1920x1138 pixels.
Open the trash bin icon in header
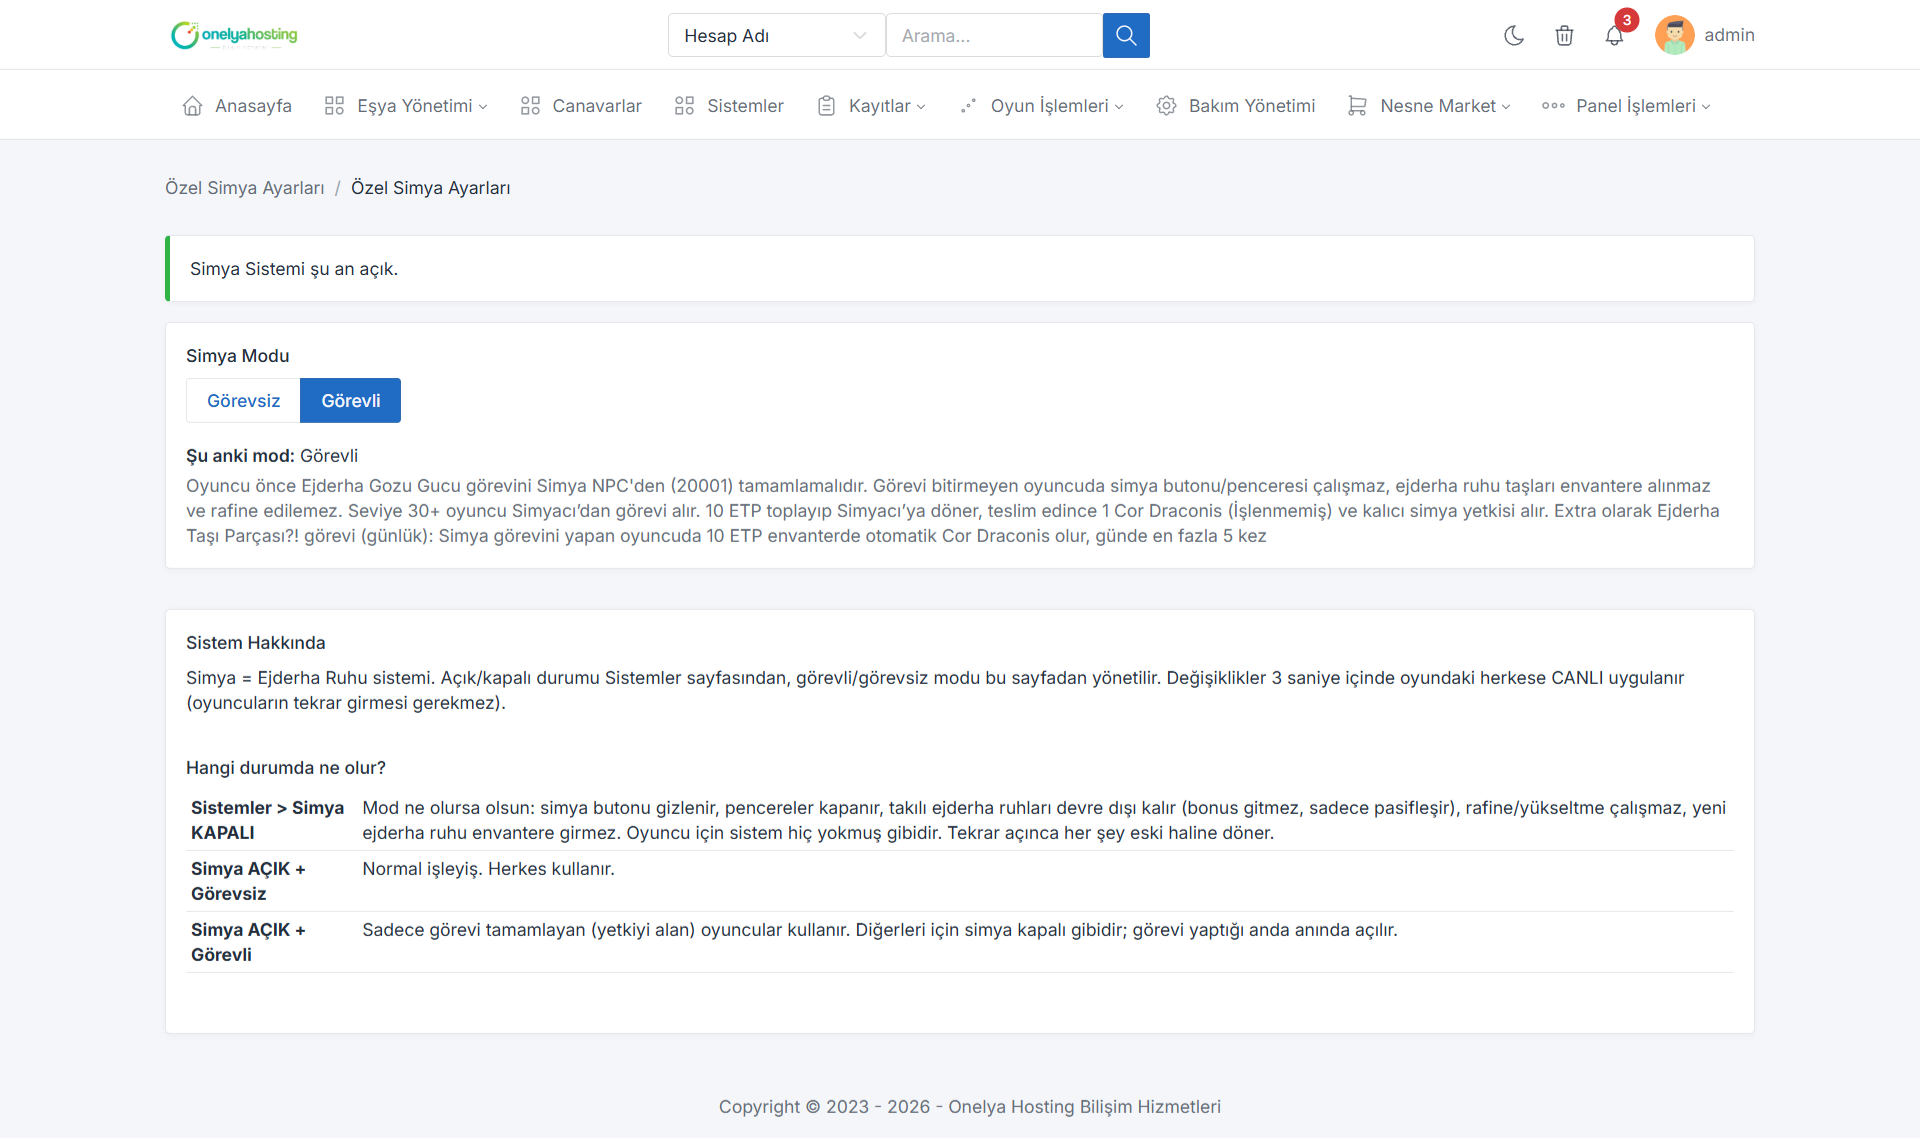pos(1564,35)
